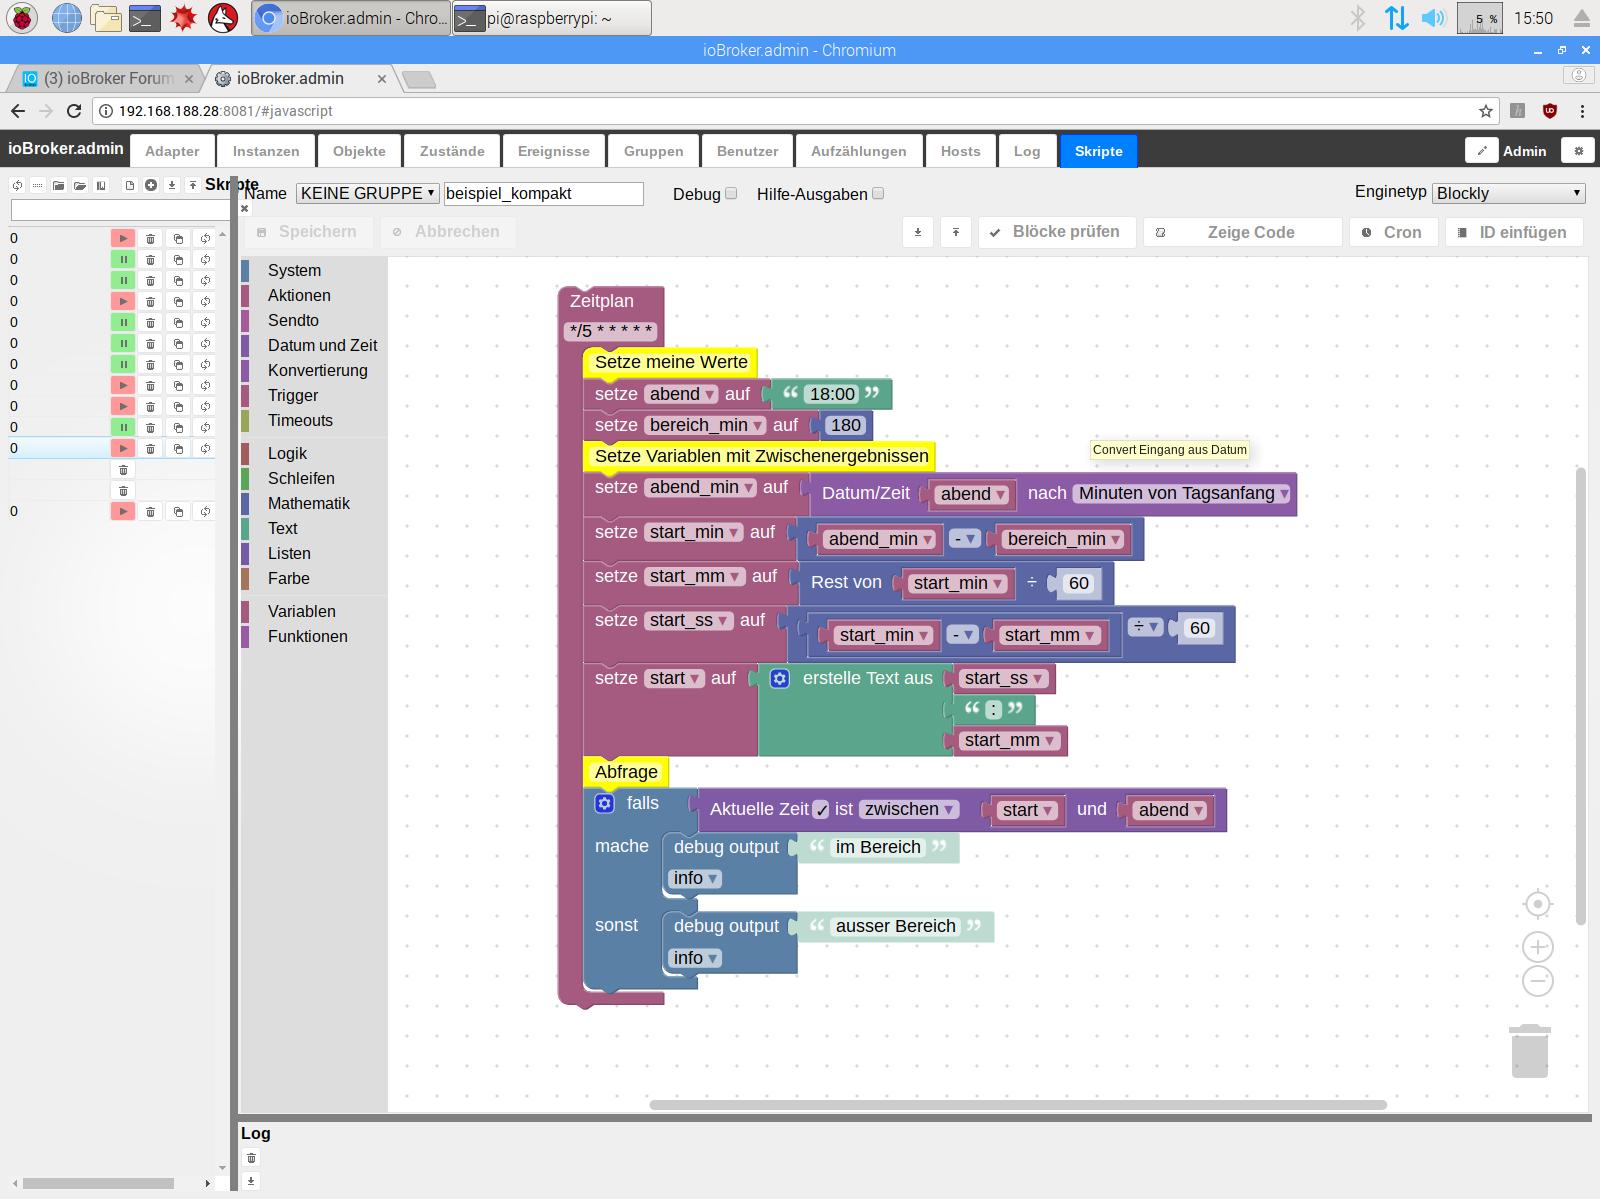1600x1200 pixels.
Task: Open the gear settings on 'erstelle Text aus' block
Action: pyautogui.click(x=780, y=678)
